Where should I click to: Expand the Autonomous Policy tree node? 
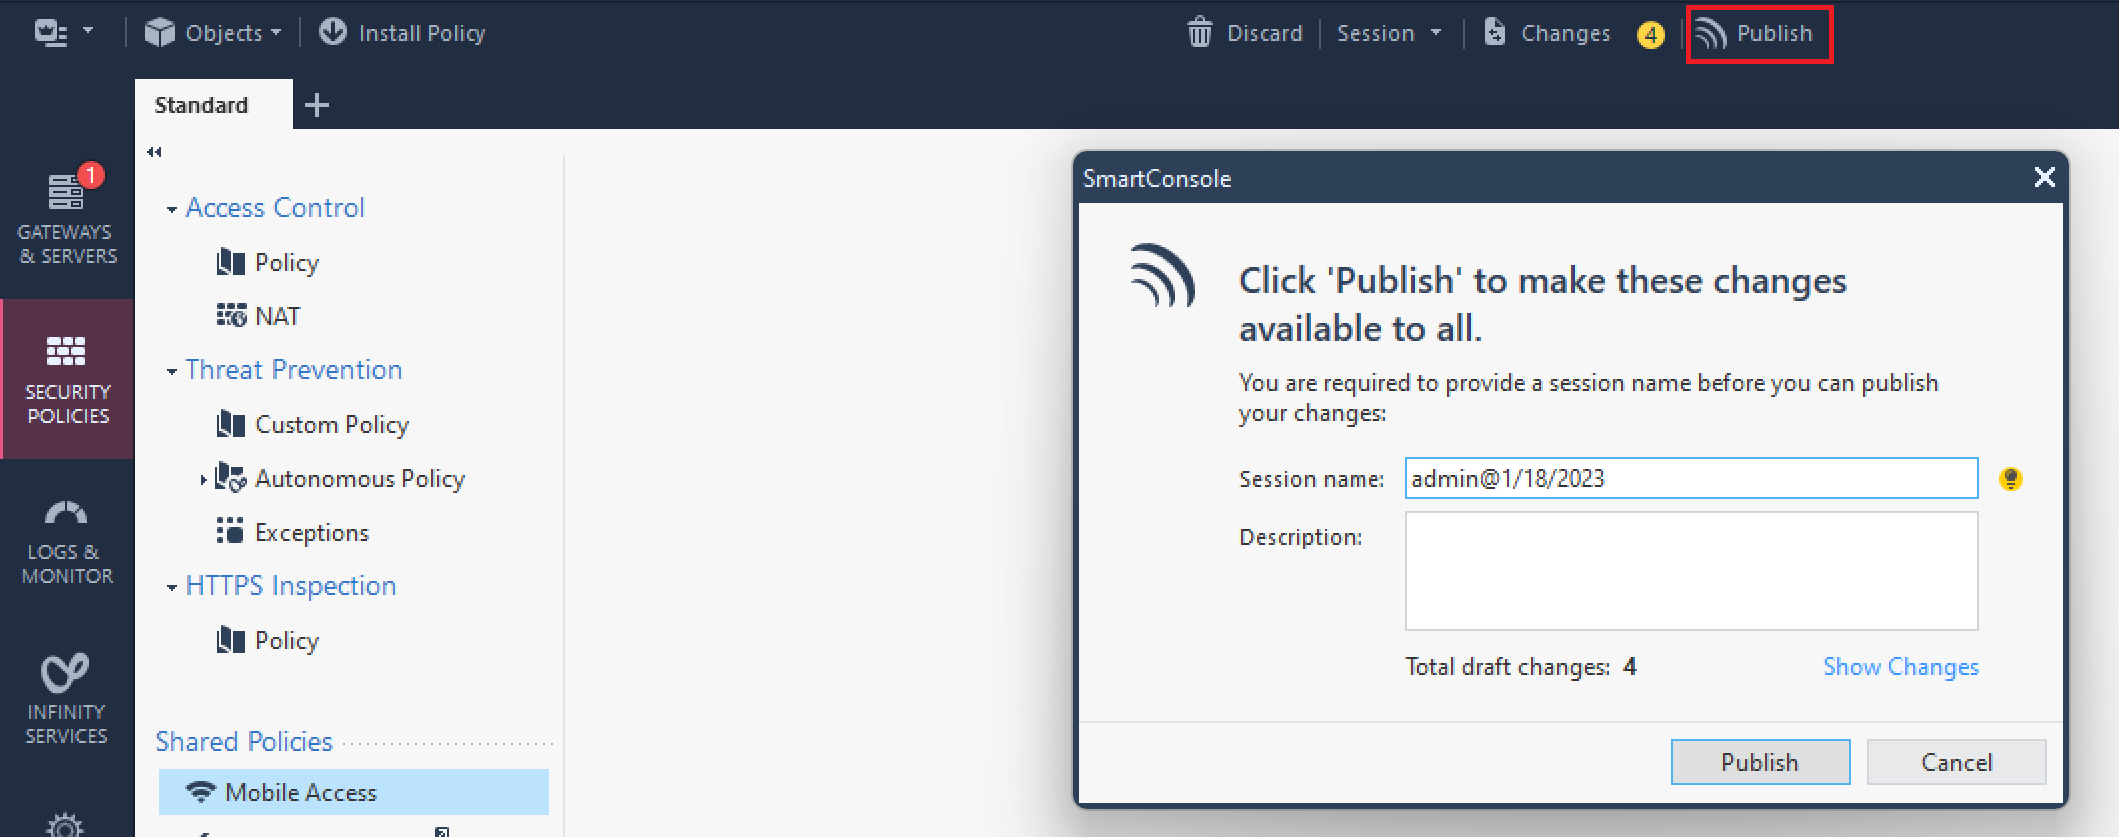203,480
